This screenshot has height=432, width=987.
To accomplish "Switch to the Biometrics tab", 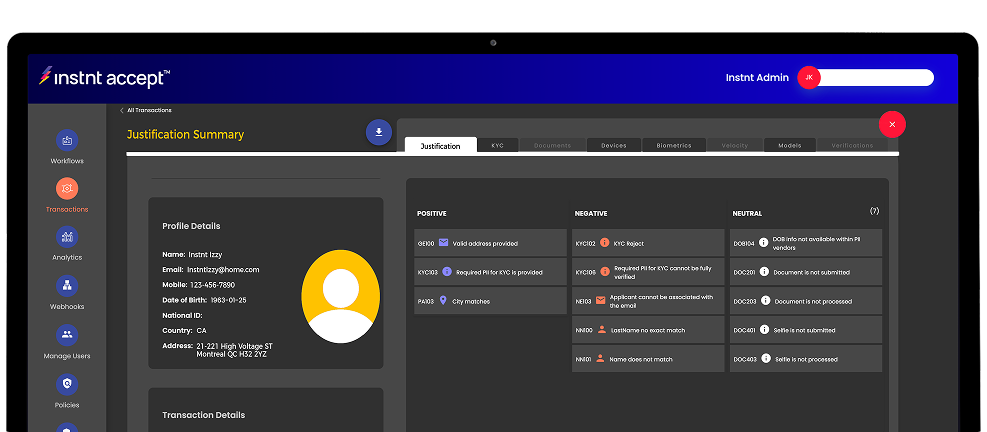I will coord(674,145).
